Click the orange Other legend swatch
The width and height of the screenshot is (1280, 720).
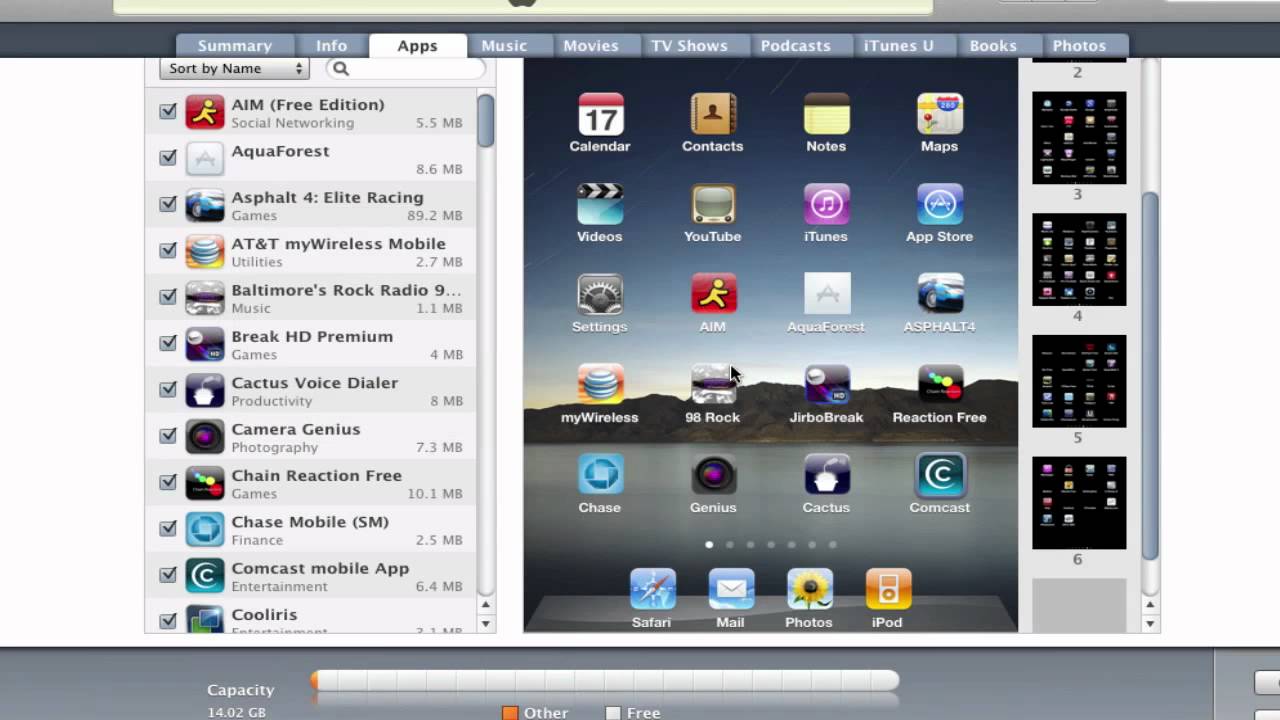(510, 713)
